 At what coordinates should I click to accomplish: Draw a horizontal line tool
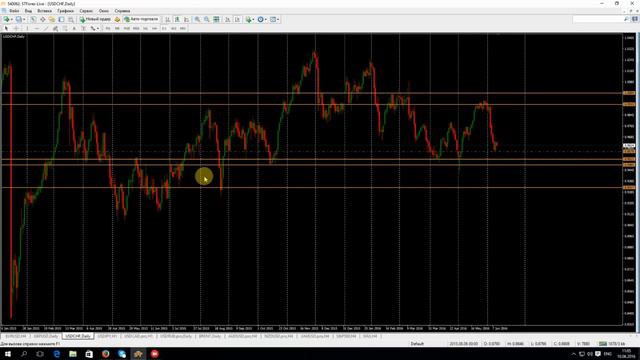pyautogui.click(x=37, y=28)
